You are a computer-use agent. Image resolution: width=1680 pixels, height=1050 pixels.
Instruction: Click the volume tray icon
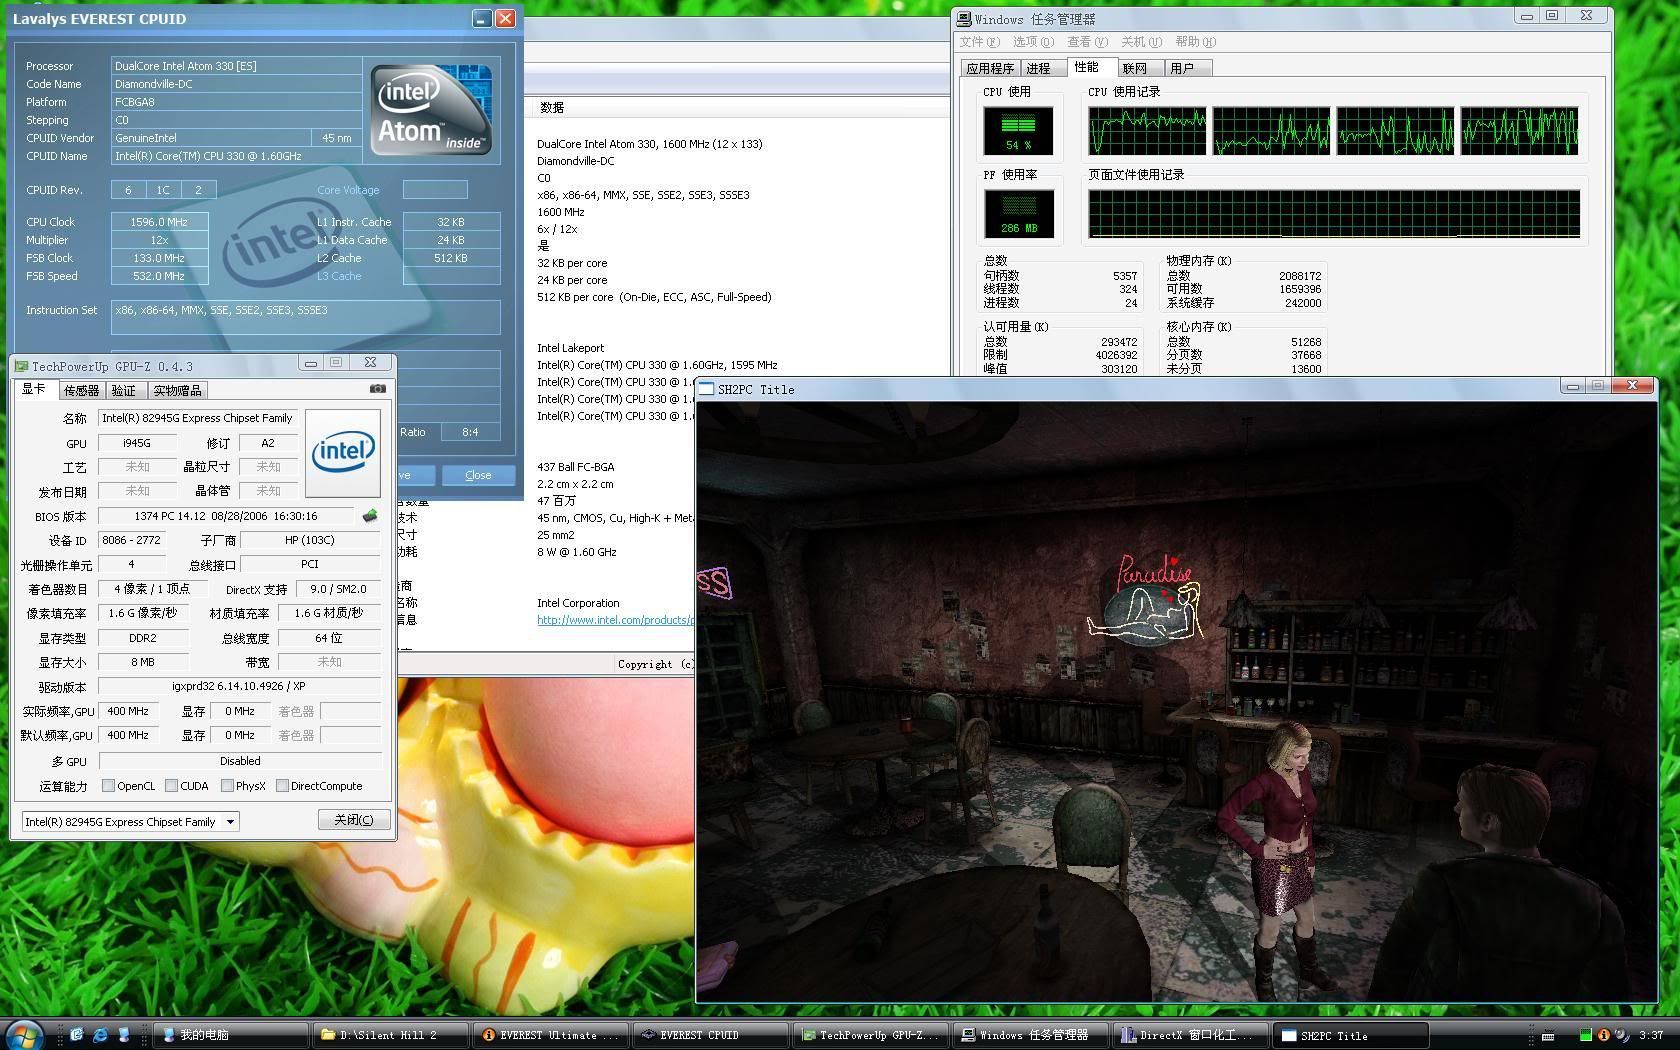click(1622, 1035)
